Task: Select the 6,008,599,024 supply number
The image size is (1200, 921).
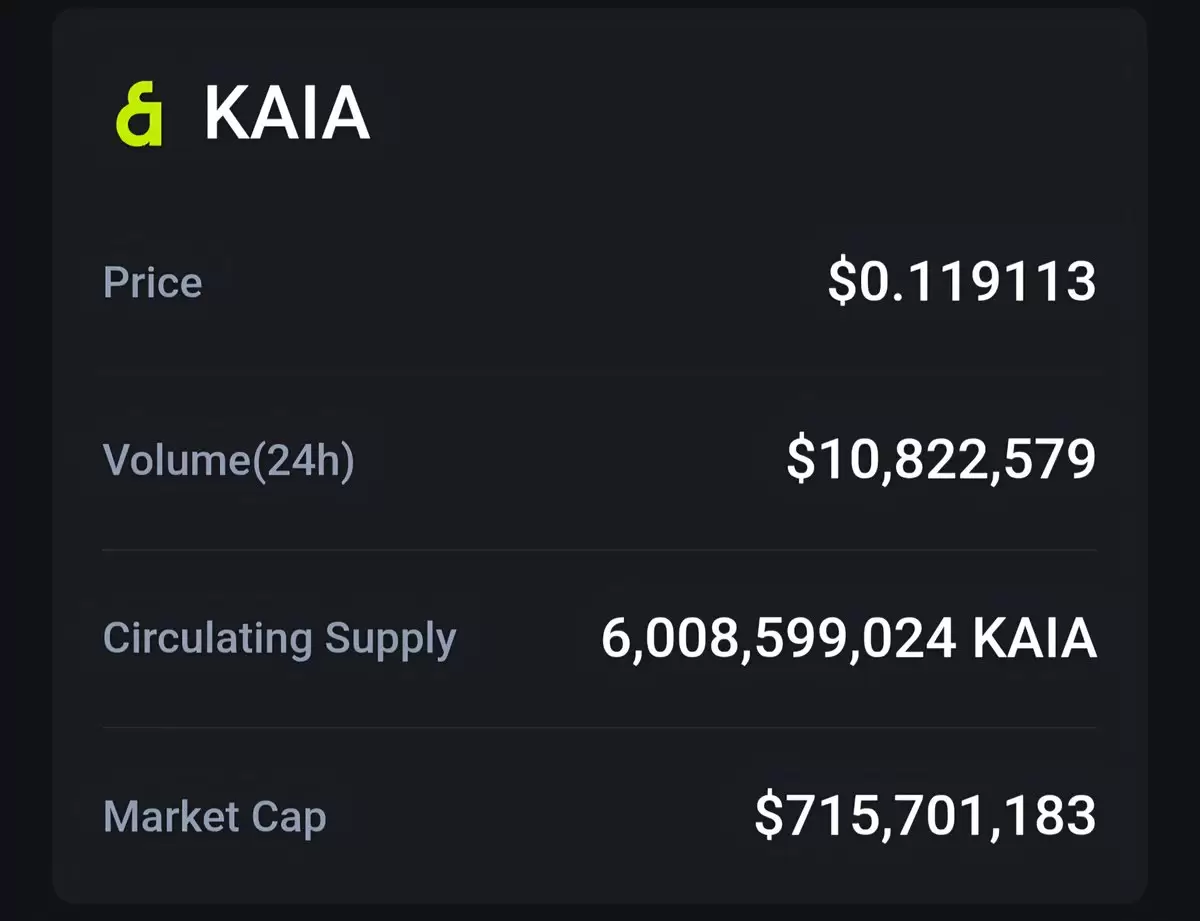Action: tap(779, 639)
